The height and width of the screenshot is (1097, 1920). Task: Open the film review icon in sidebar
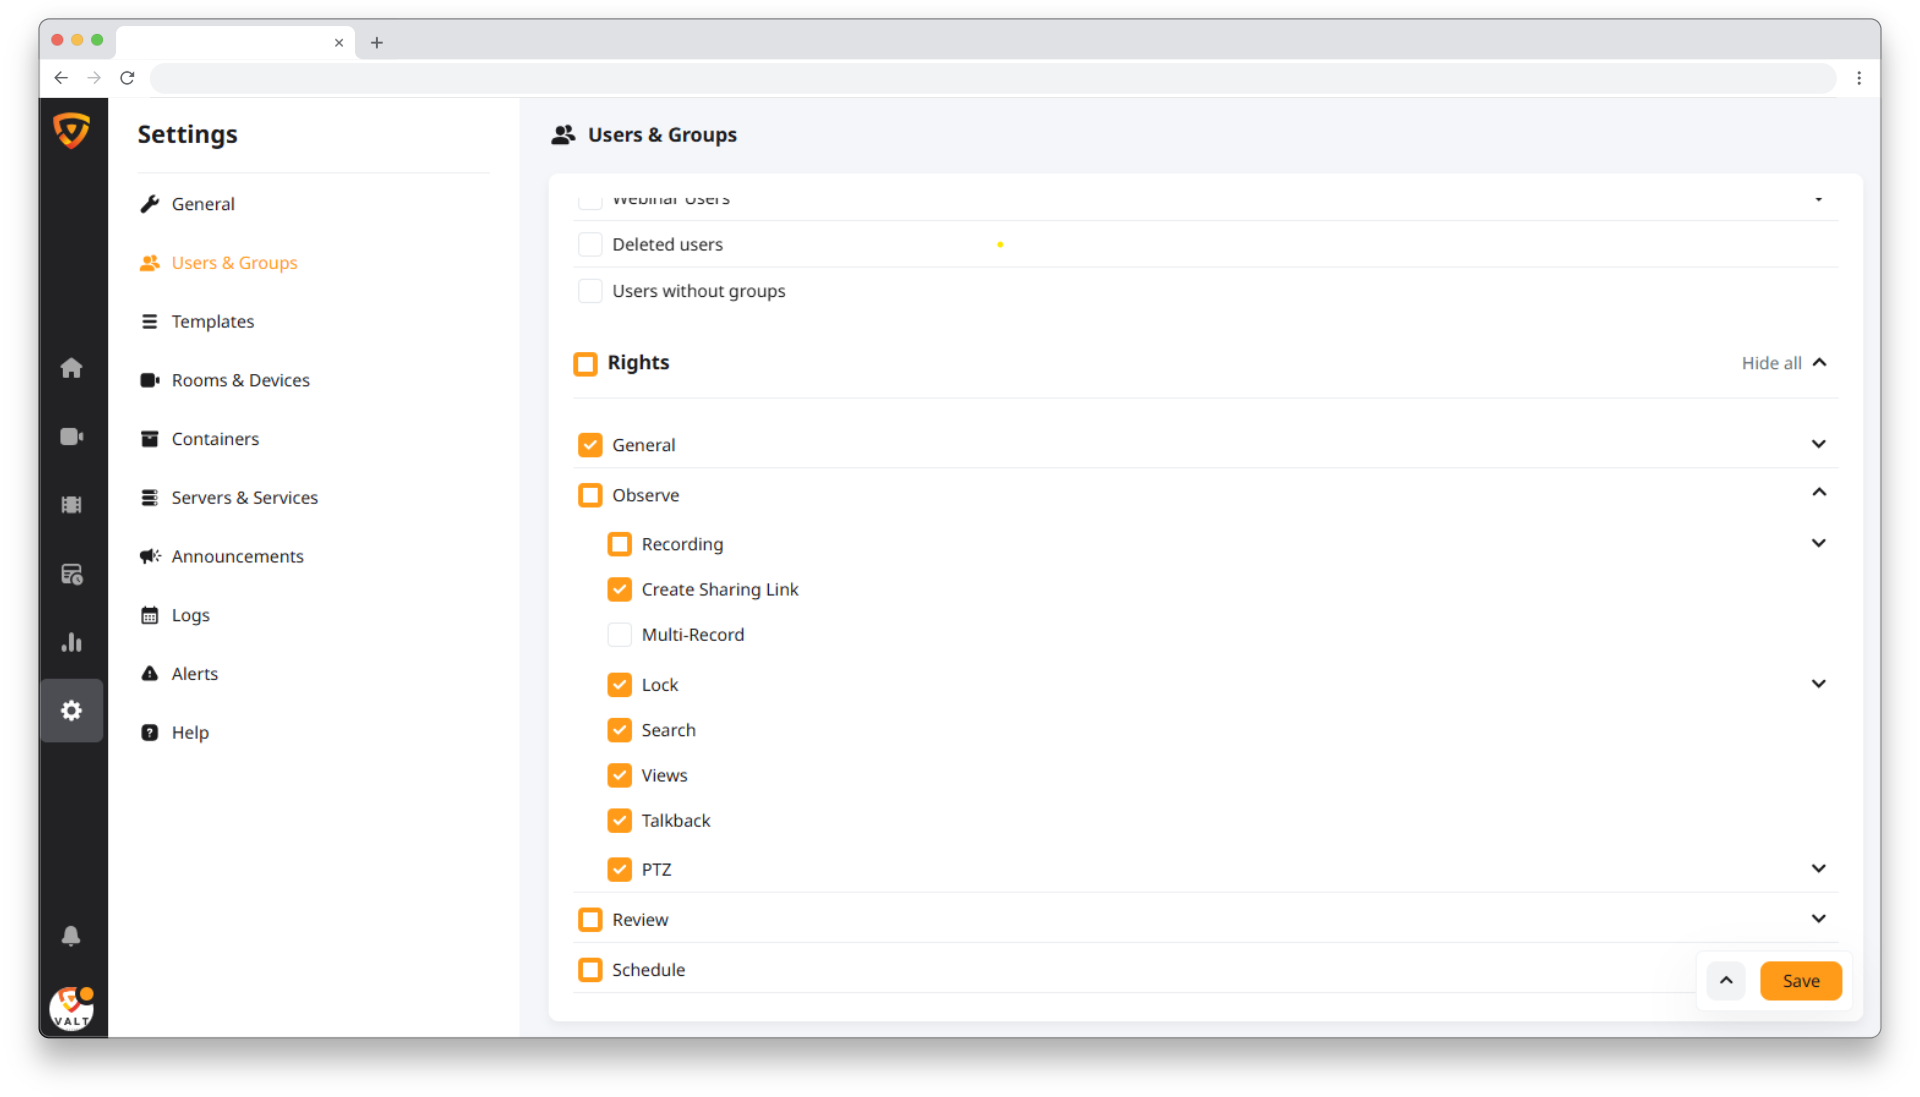click(71, 505)
